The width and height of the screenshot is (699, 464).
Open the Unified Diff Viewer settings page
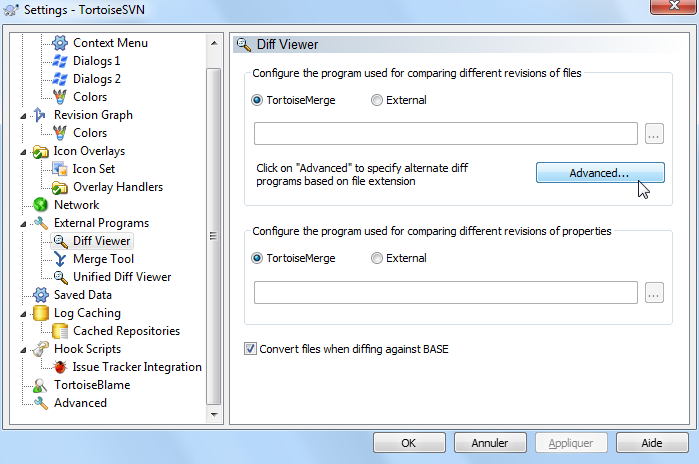click(121, 277)
